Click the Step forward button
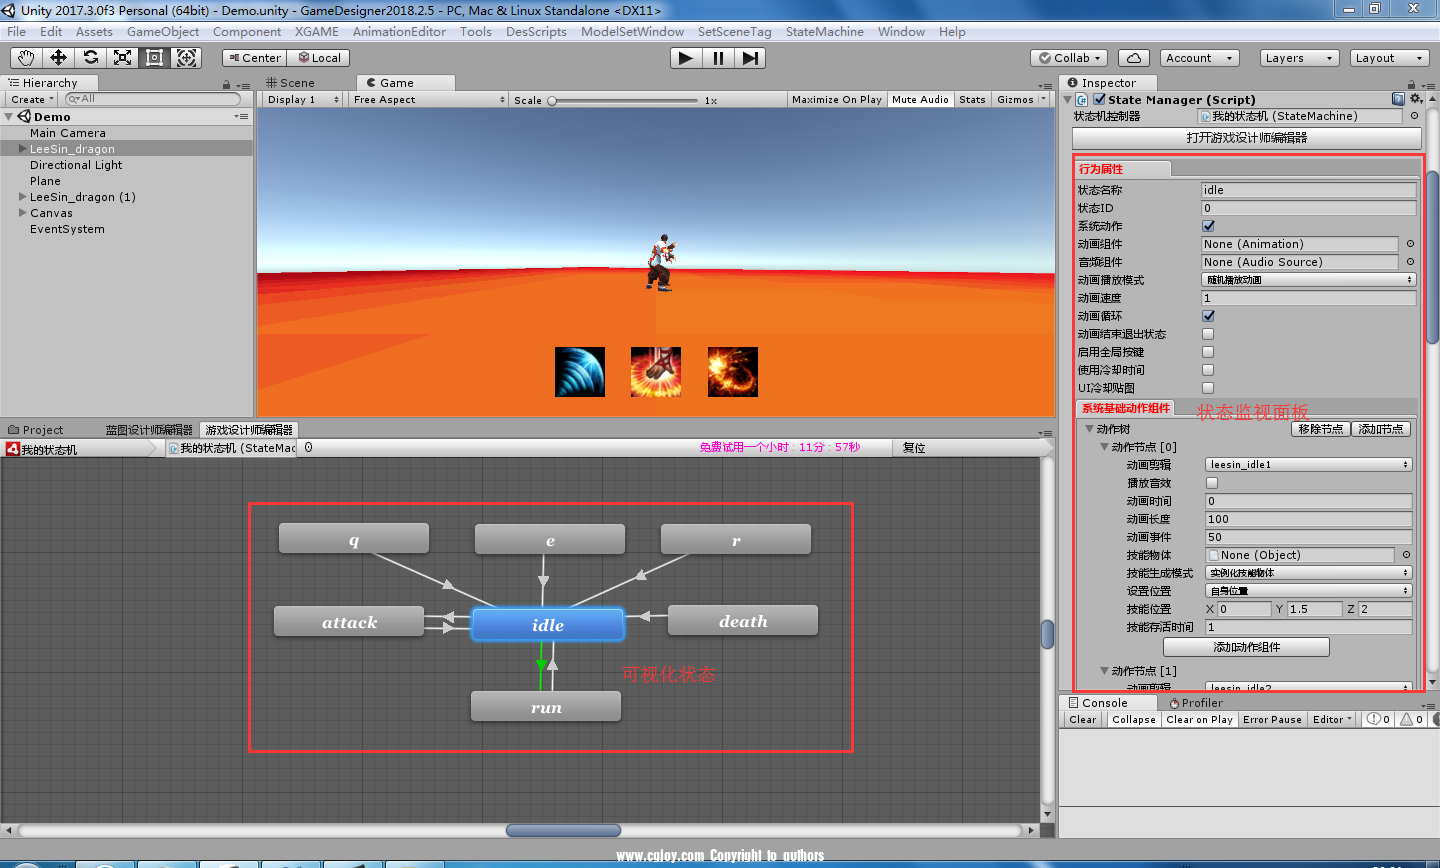Viewport: 1440px width, 868px height. coord(750,58)
